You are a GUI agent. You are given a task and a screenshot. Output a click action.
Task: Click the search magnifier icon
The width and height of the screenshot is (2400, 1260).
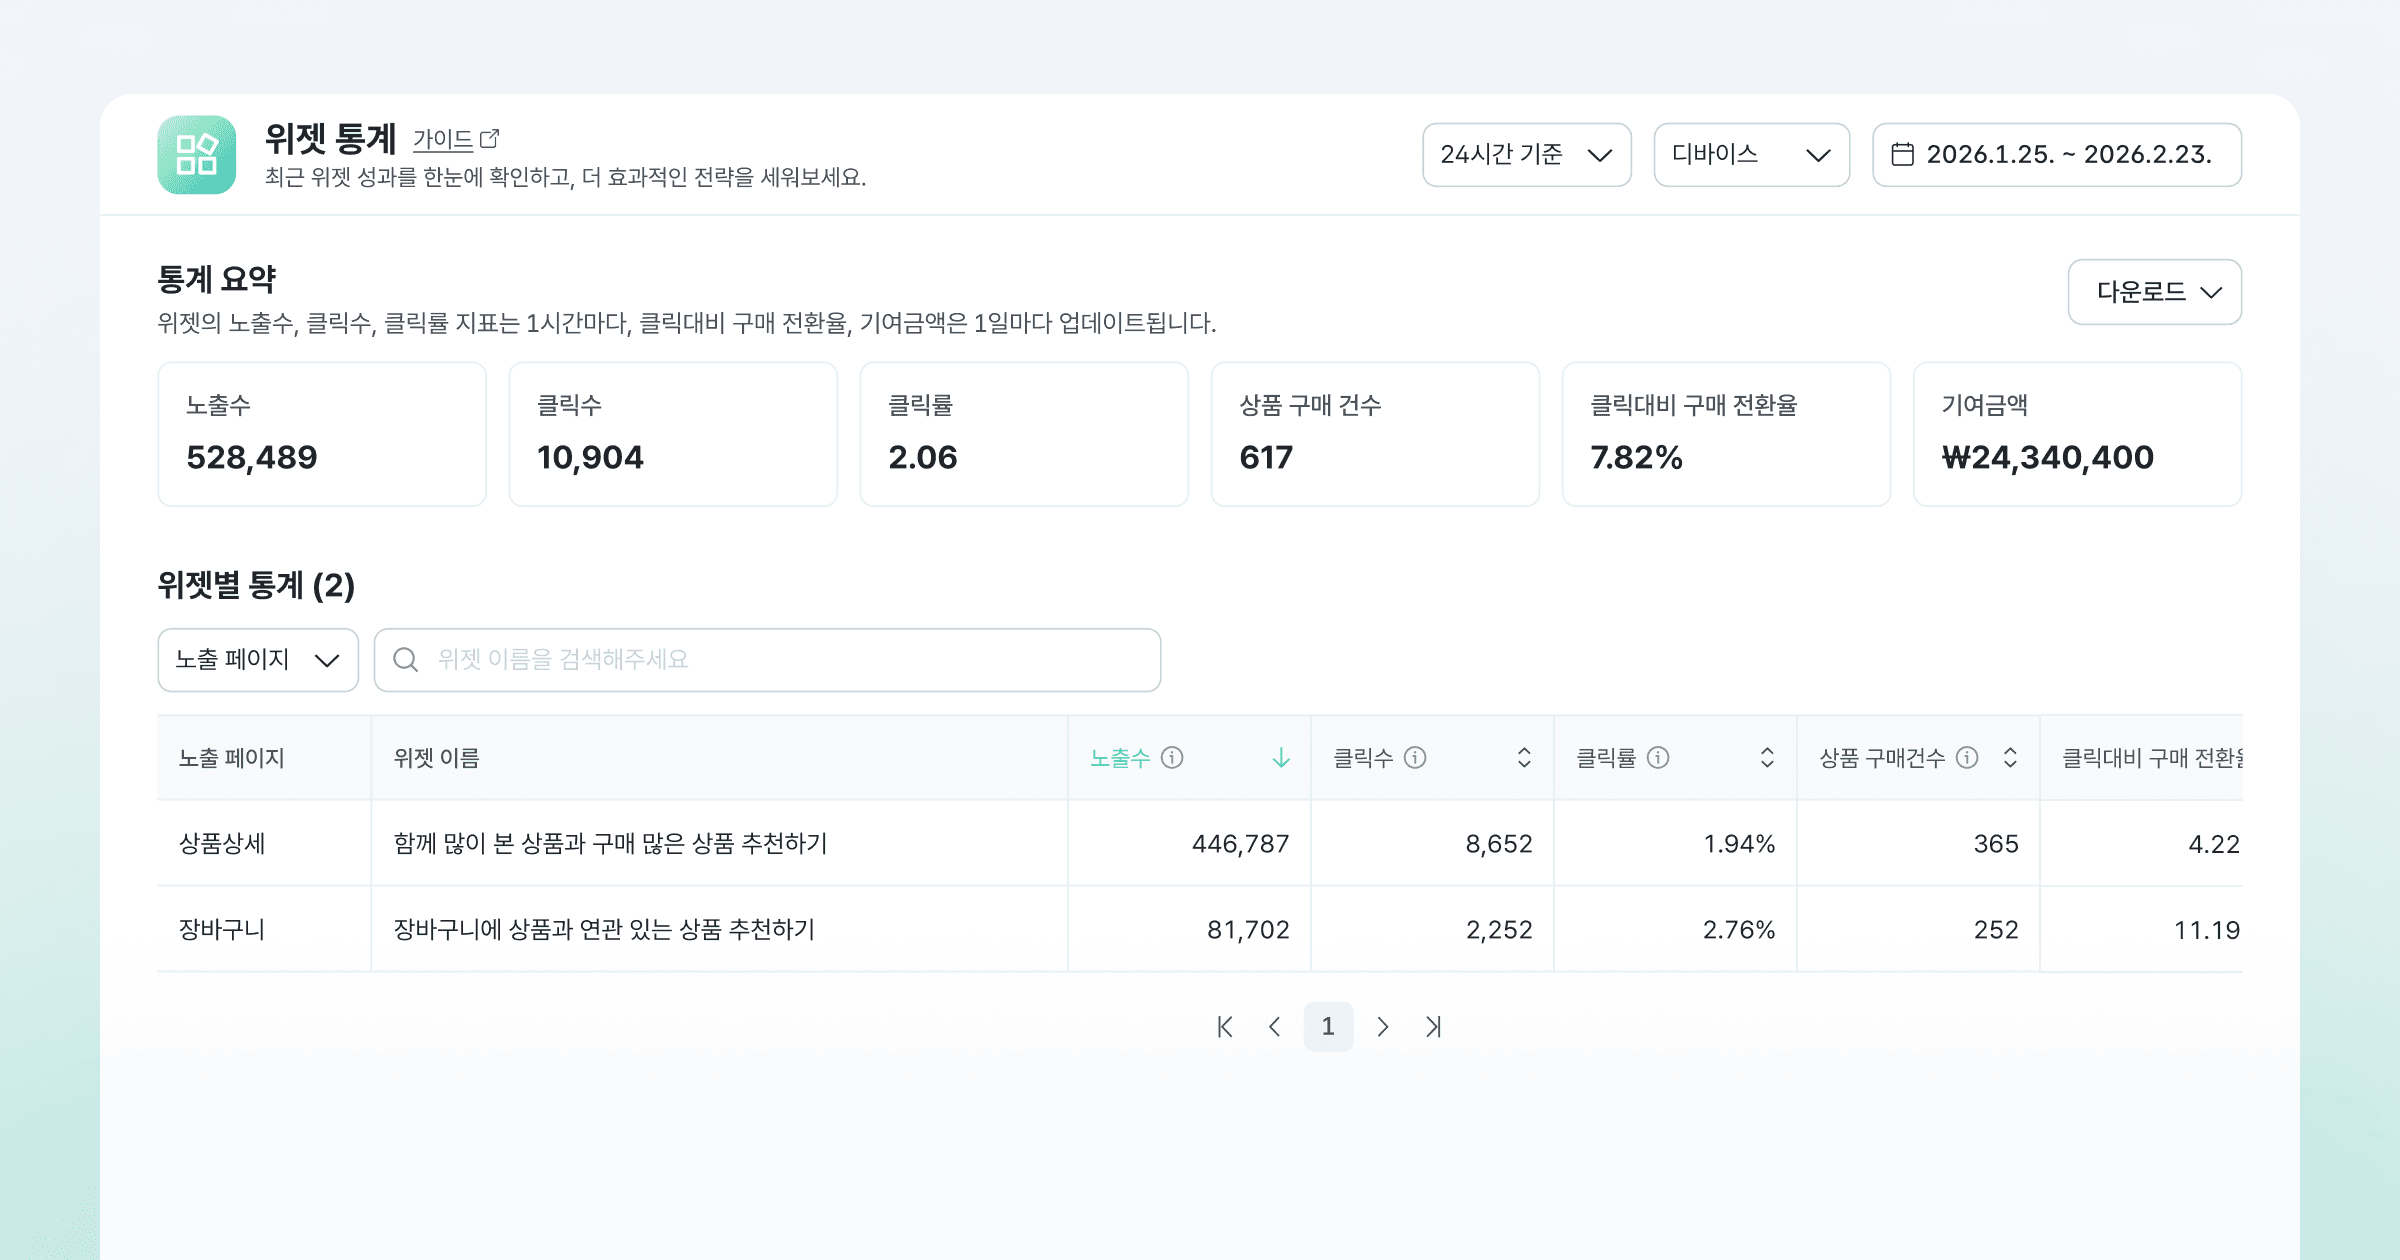pyautogui.click(x=405, y=660)
